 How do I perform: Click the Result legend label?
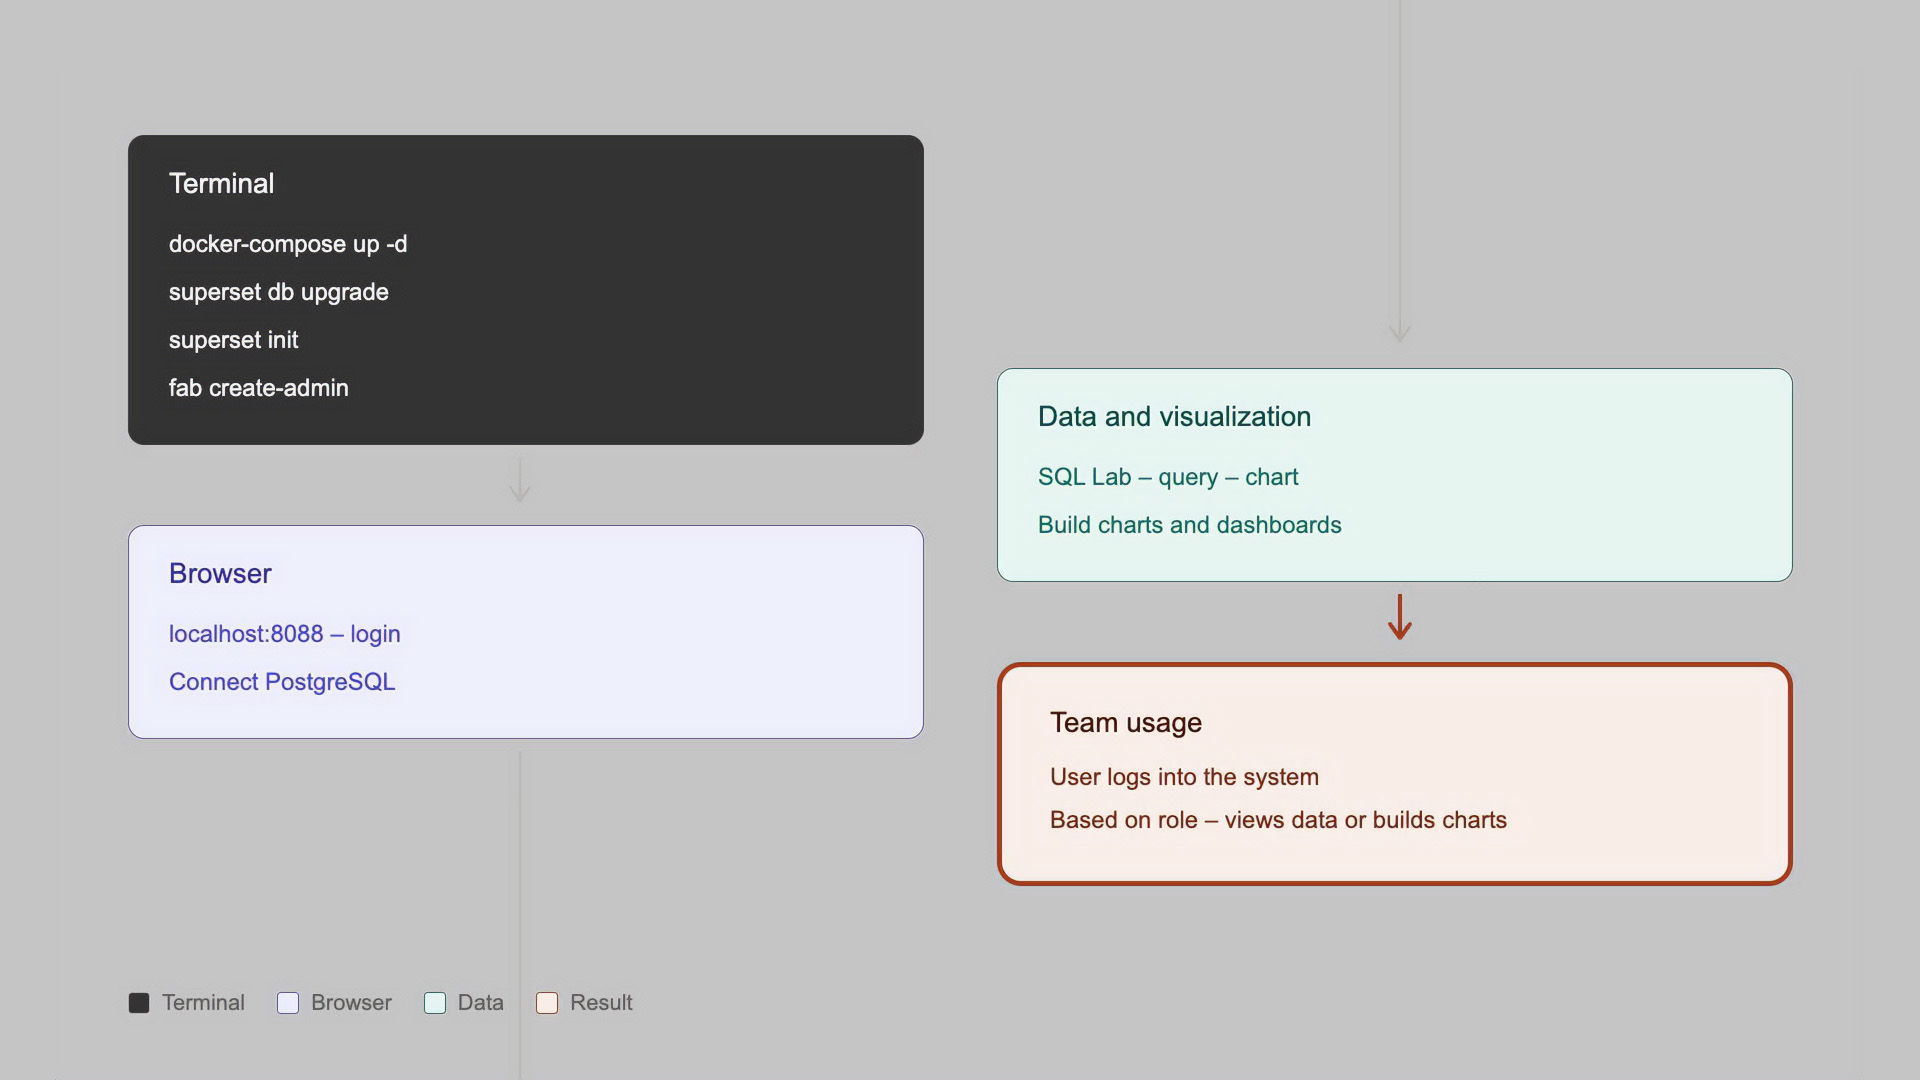pyautogui.click(x=601, y=1003)
